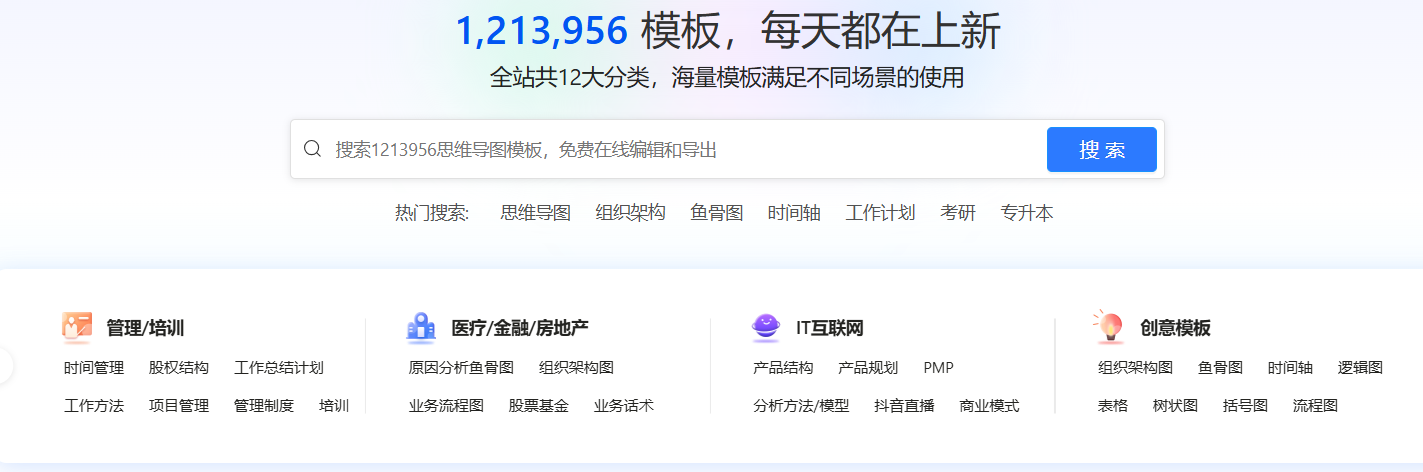Viewport: 1423px width, 472px height.
Task: Open 组织架构图 under 医疗/金融/房地产
Action: pos(576,368)
